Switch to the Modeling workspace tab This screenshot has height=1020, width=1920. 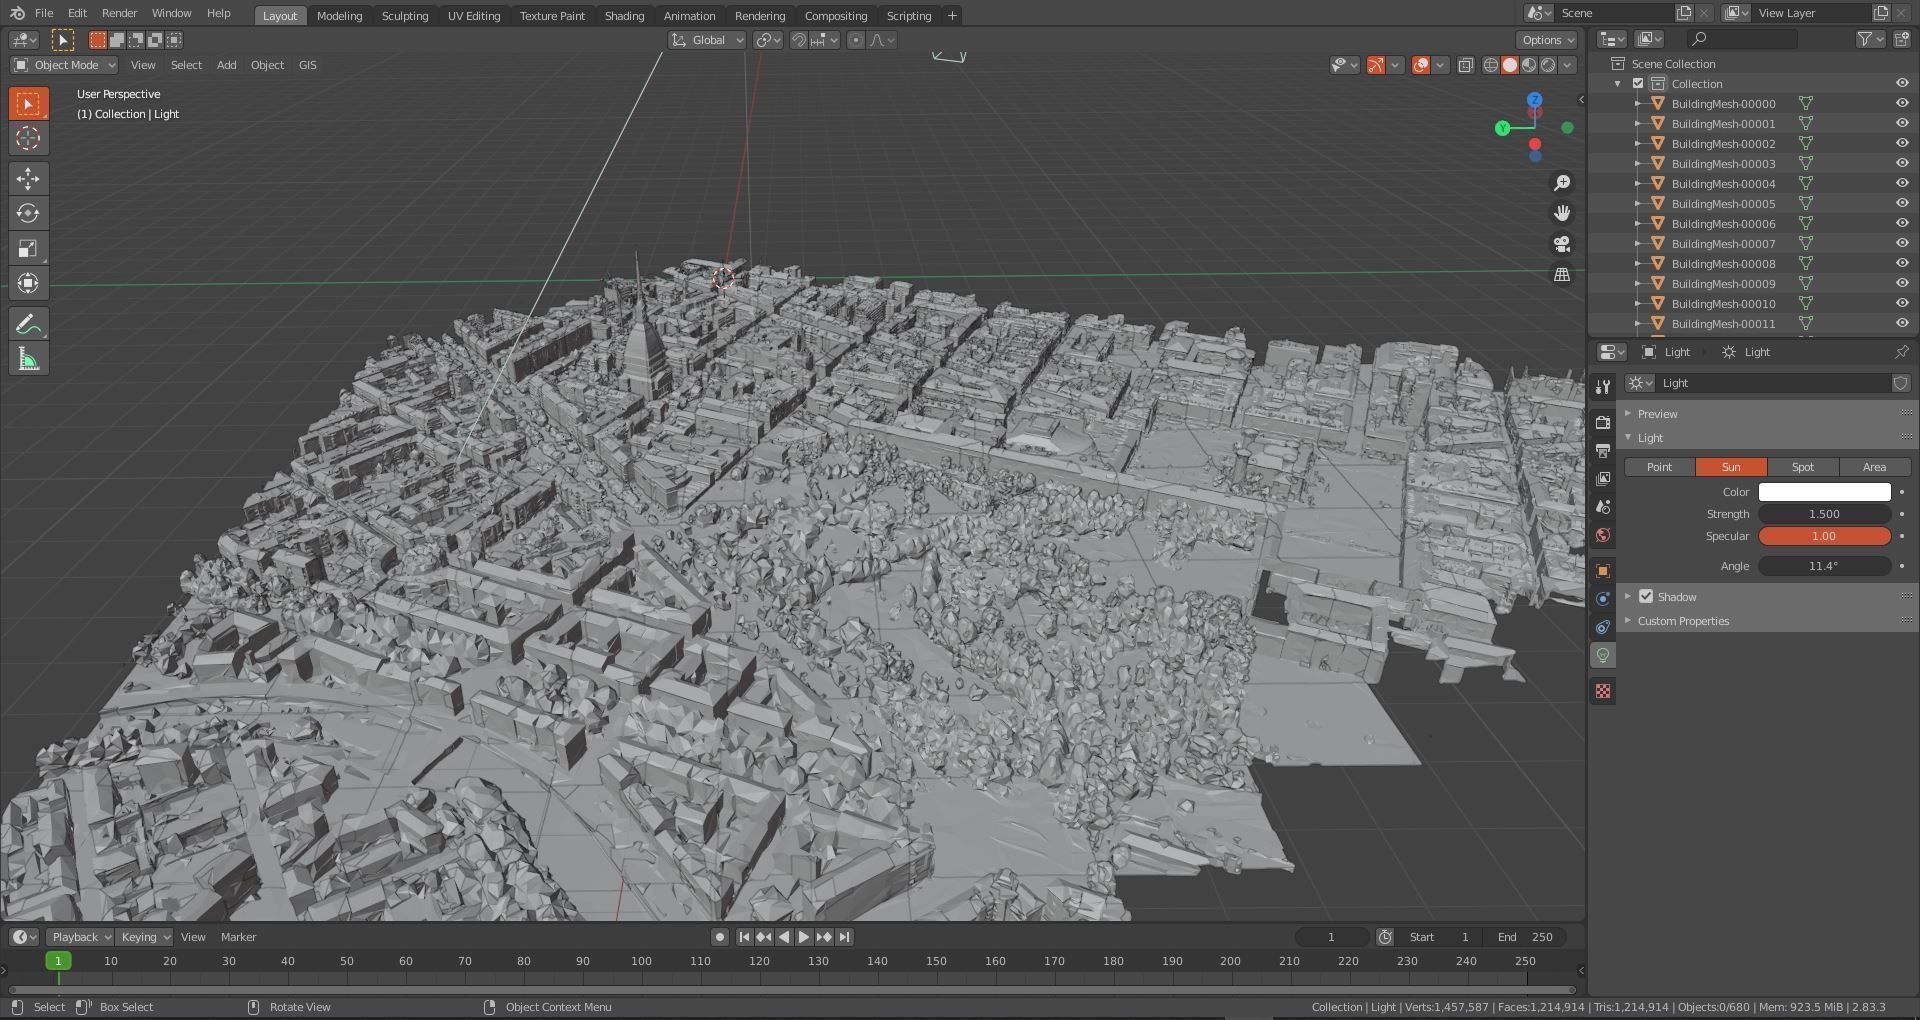339,16
